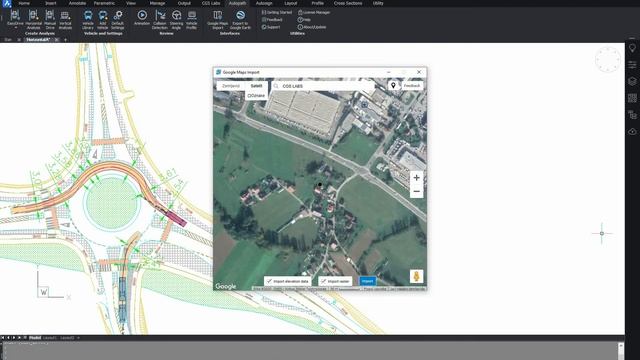Open the Layout ribbon tab
This screenshot has height=360, width=640.
pos(291,3)
